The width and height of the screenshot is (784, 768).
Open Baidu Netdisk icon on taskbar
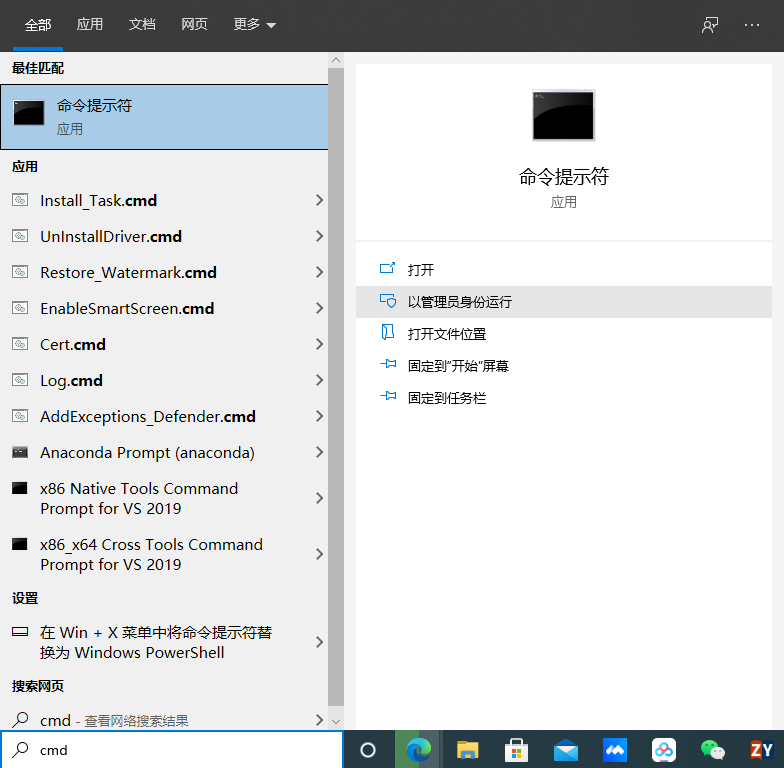click(x=664, y=750)
